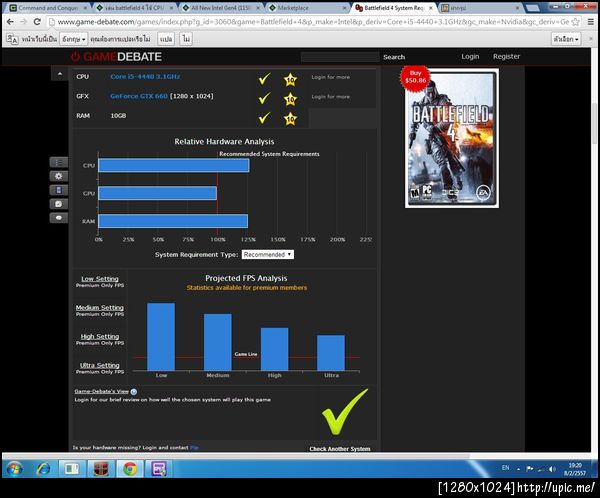The image size is (600, 498).
Task: Click the Ultra bar in the FPS chart
Action: [331, 353]
